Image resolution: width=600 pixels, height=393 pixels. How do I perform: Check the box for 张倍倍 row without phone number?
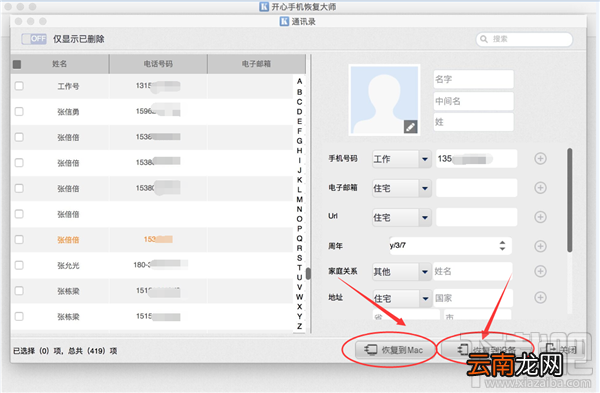point(19,214)
